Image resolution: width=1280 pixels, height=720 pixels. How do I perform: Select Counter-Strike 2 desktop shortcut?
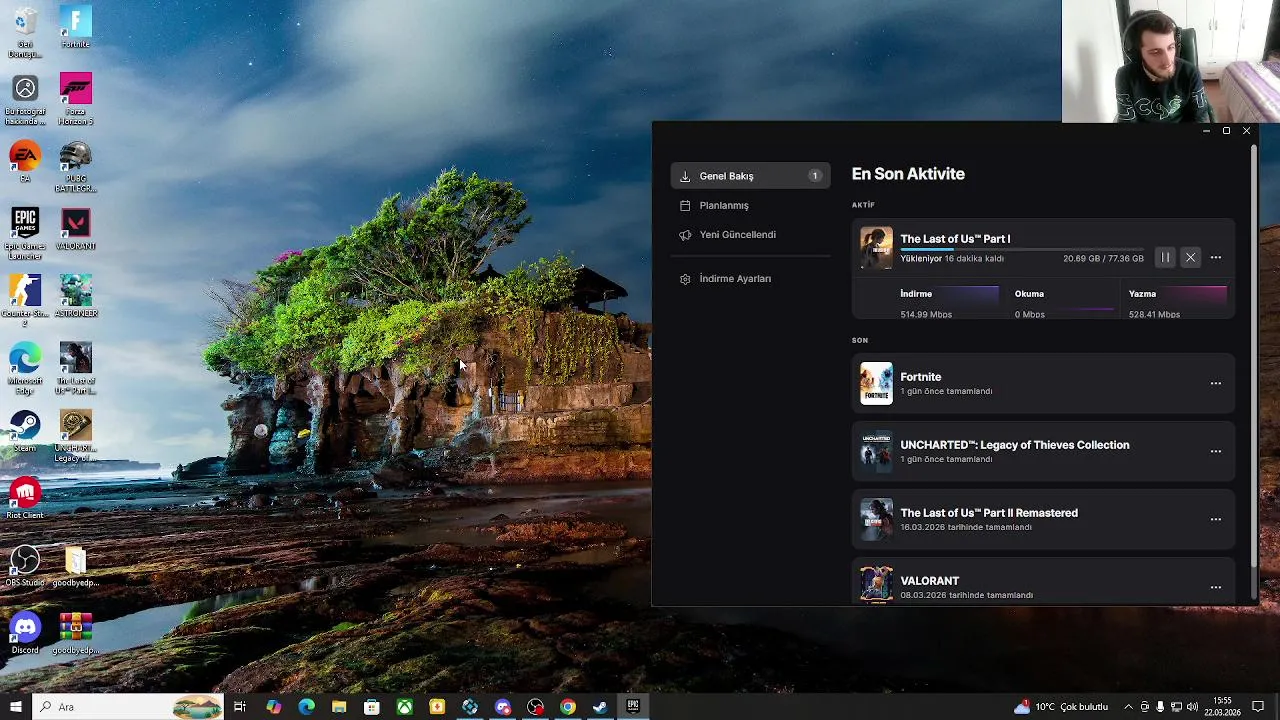click(x=25, y=301)
